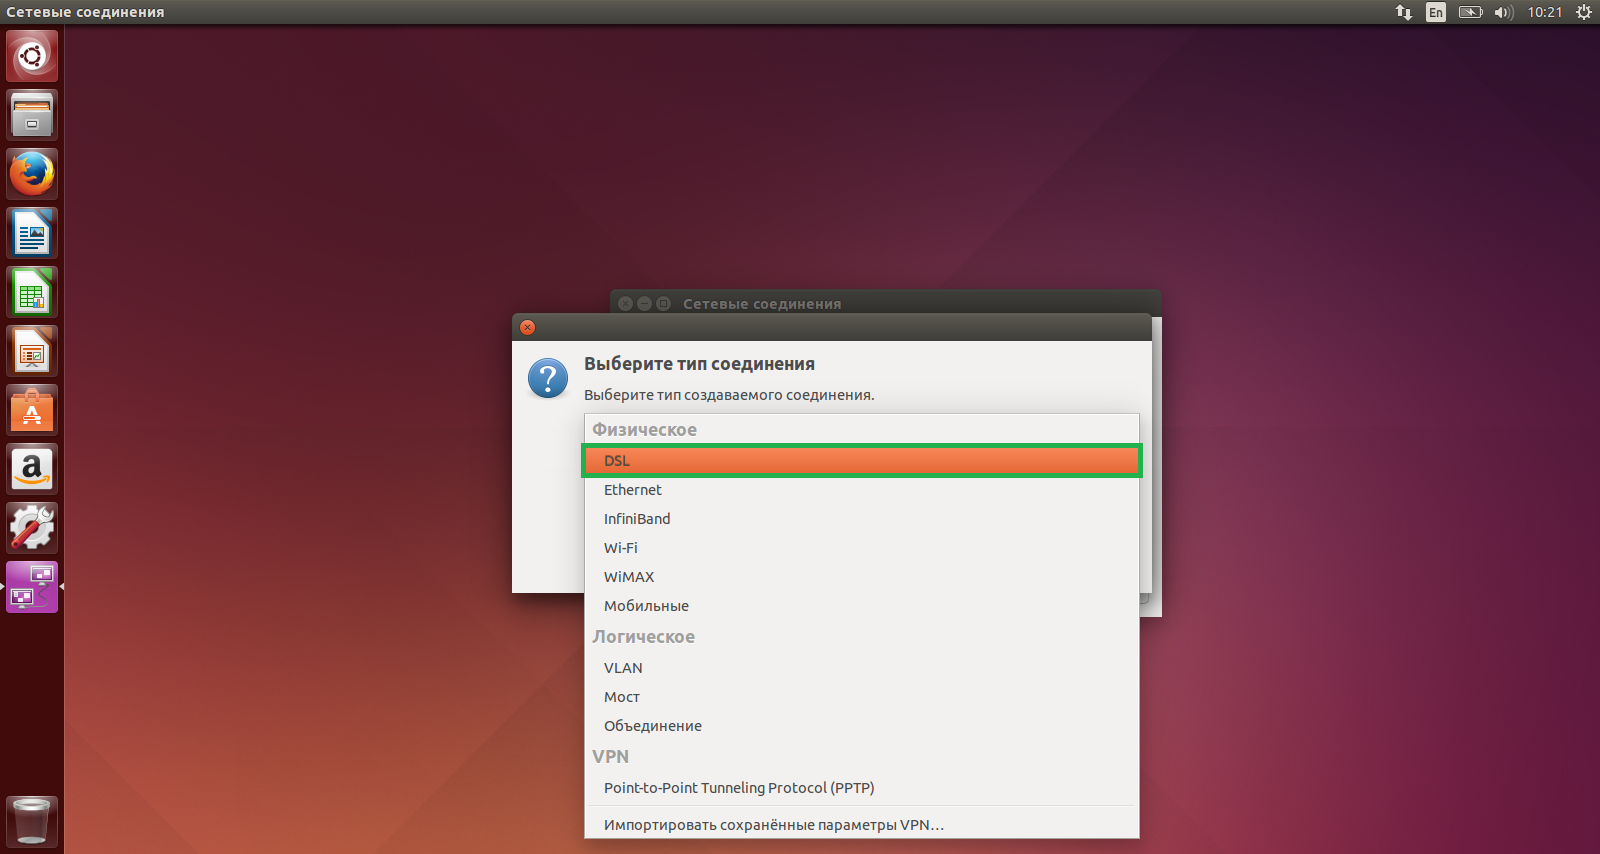Open System Settings wrench icon
1600x854 pixels.
click(x=32, y=528)
